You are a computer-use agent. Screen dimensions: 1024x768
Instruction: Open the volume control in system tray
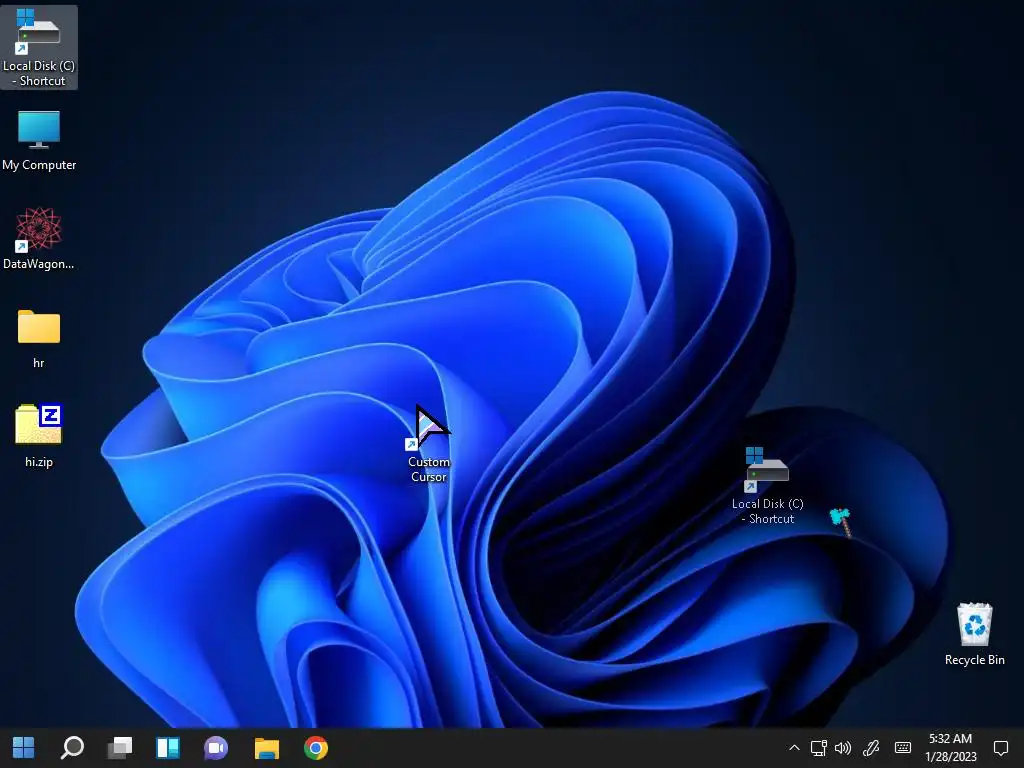coord(843,748)
